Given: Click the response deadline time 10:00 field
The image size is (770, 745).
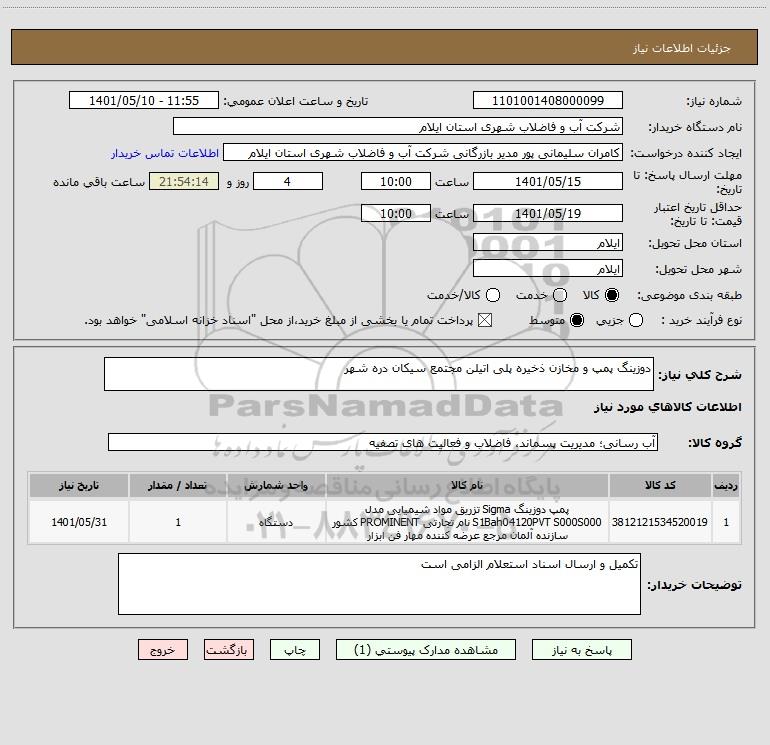Looking at the screenshot, I should [x=396, y=181].
